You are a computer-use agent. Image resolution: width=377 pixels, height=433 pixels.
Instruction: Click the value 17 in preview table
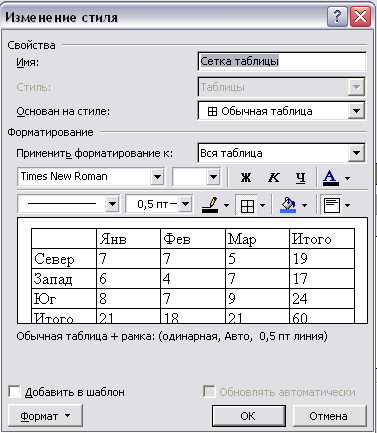[300, 279]
